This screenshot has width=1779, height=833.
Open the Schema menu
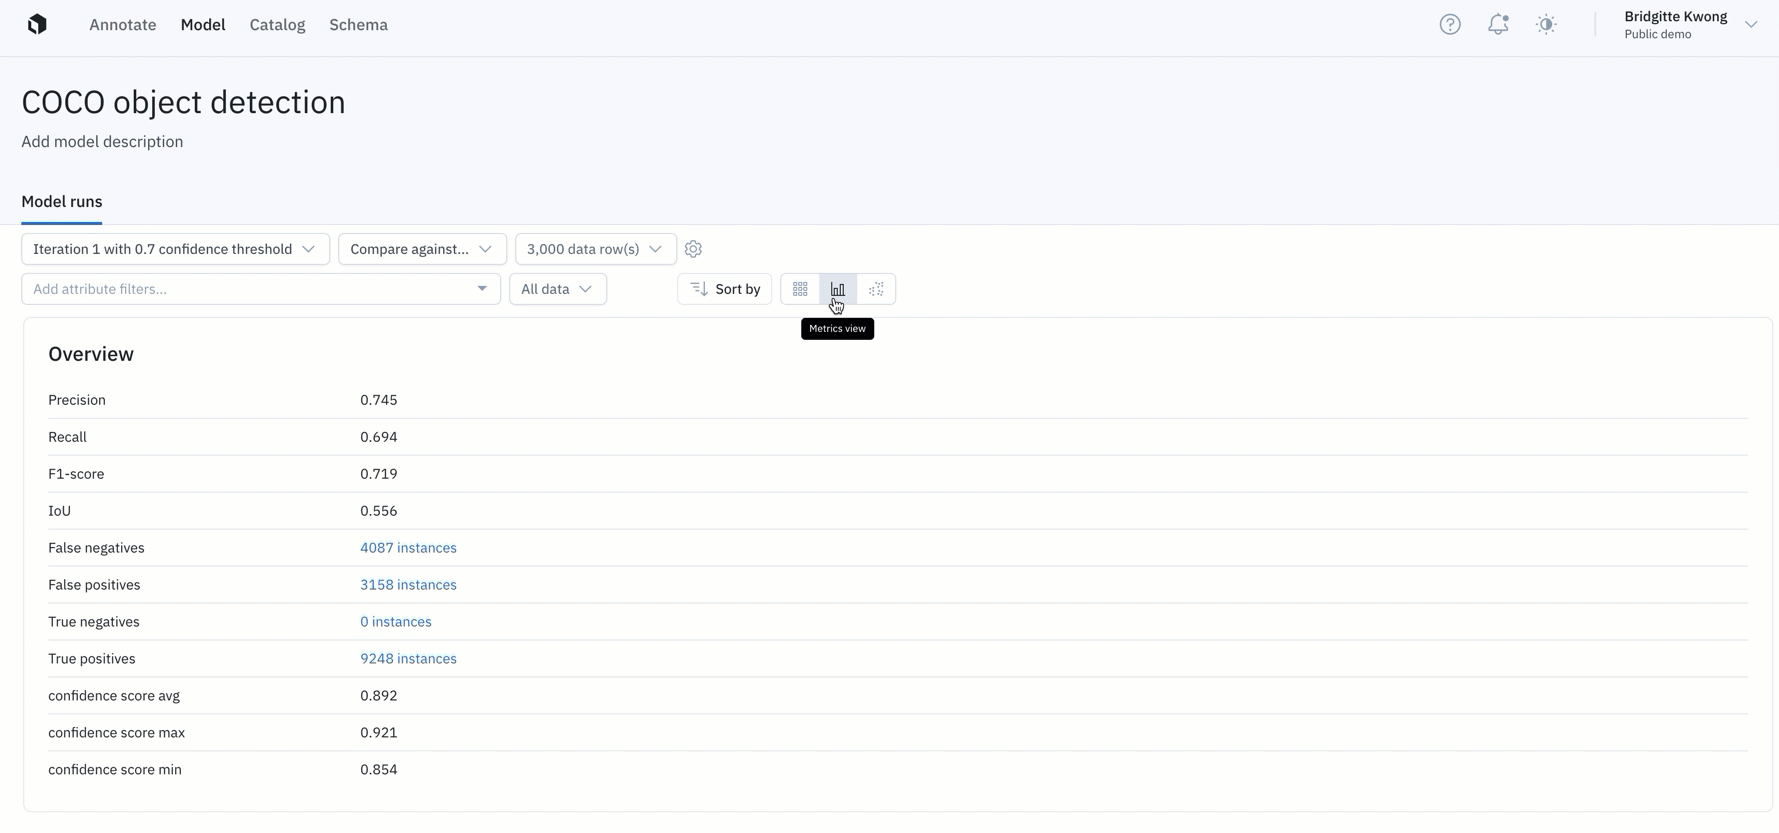tap(358, 25)
